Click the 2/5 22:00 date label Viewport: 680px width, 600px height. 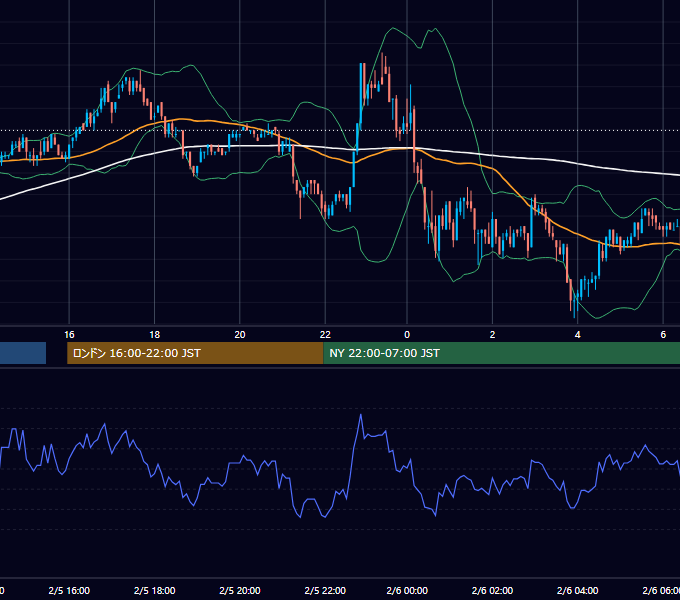point(325,590)
